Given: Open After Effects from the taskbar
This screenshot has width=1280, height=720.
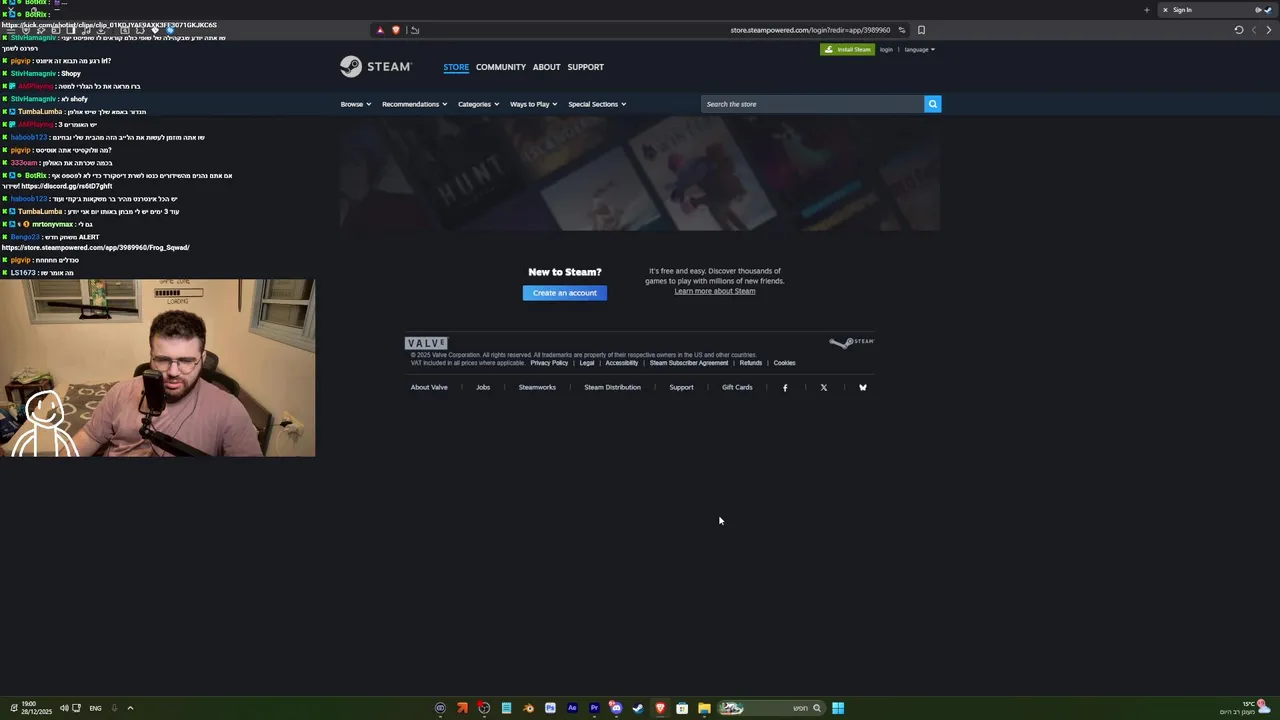Looking at the screenshot, I should tap(572, 708).
